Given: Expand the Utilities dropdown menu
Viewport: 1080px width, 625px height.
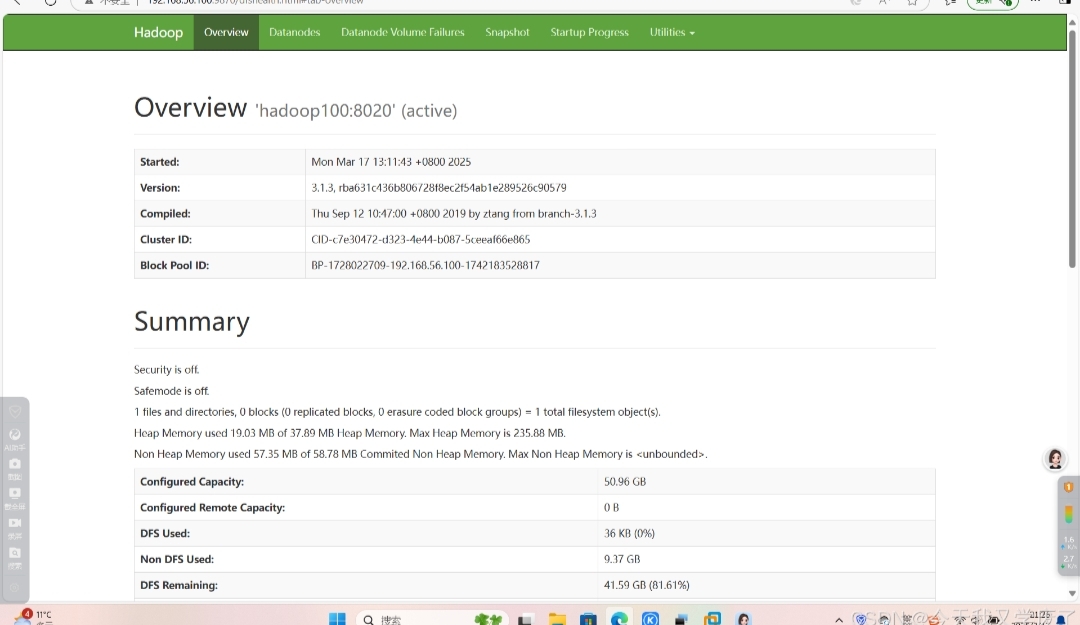Looking at the screenshot, I should coord(672,32).
